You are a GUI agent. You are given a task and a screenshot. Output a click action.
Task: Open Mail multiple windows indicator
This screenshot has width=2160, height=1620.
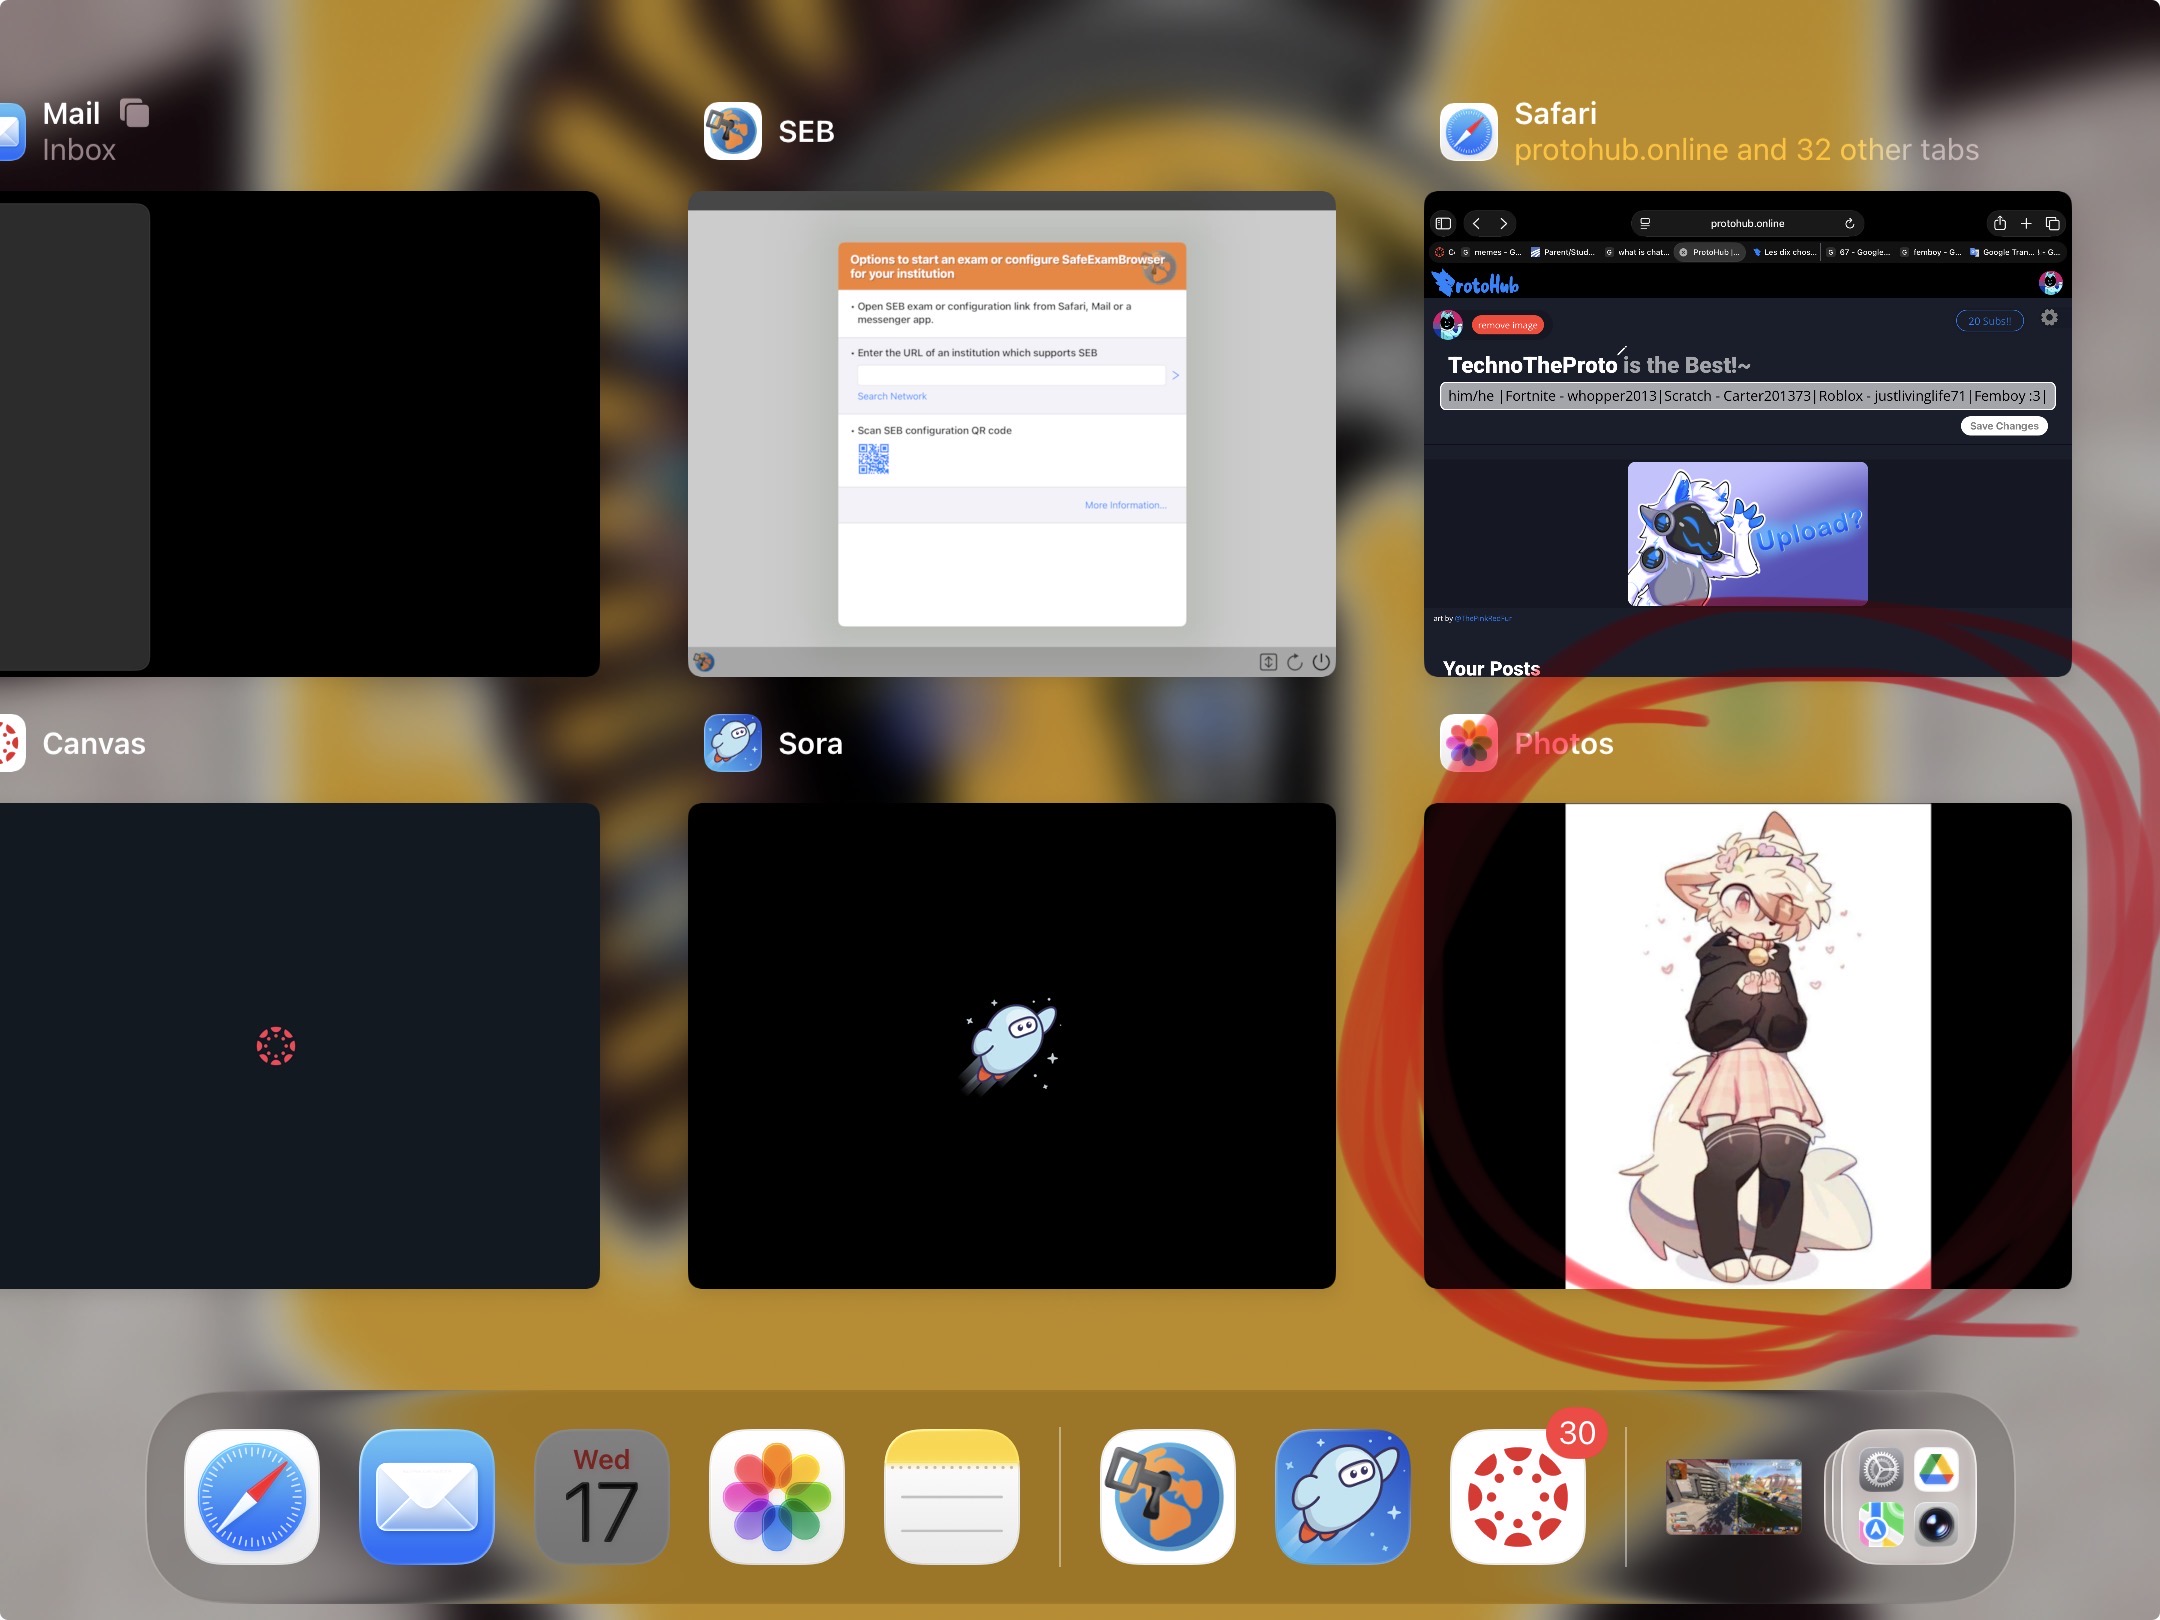135,113
